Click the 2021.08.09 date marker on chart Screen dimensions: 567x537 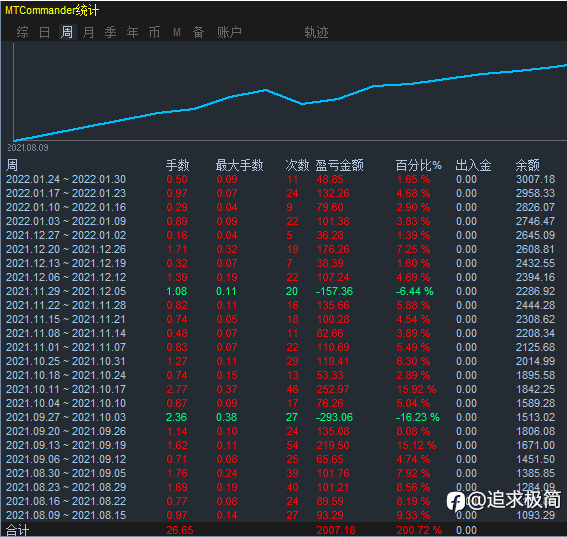pyautogui.click(x=28, y=148)
